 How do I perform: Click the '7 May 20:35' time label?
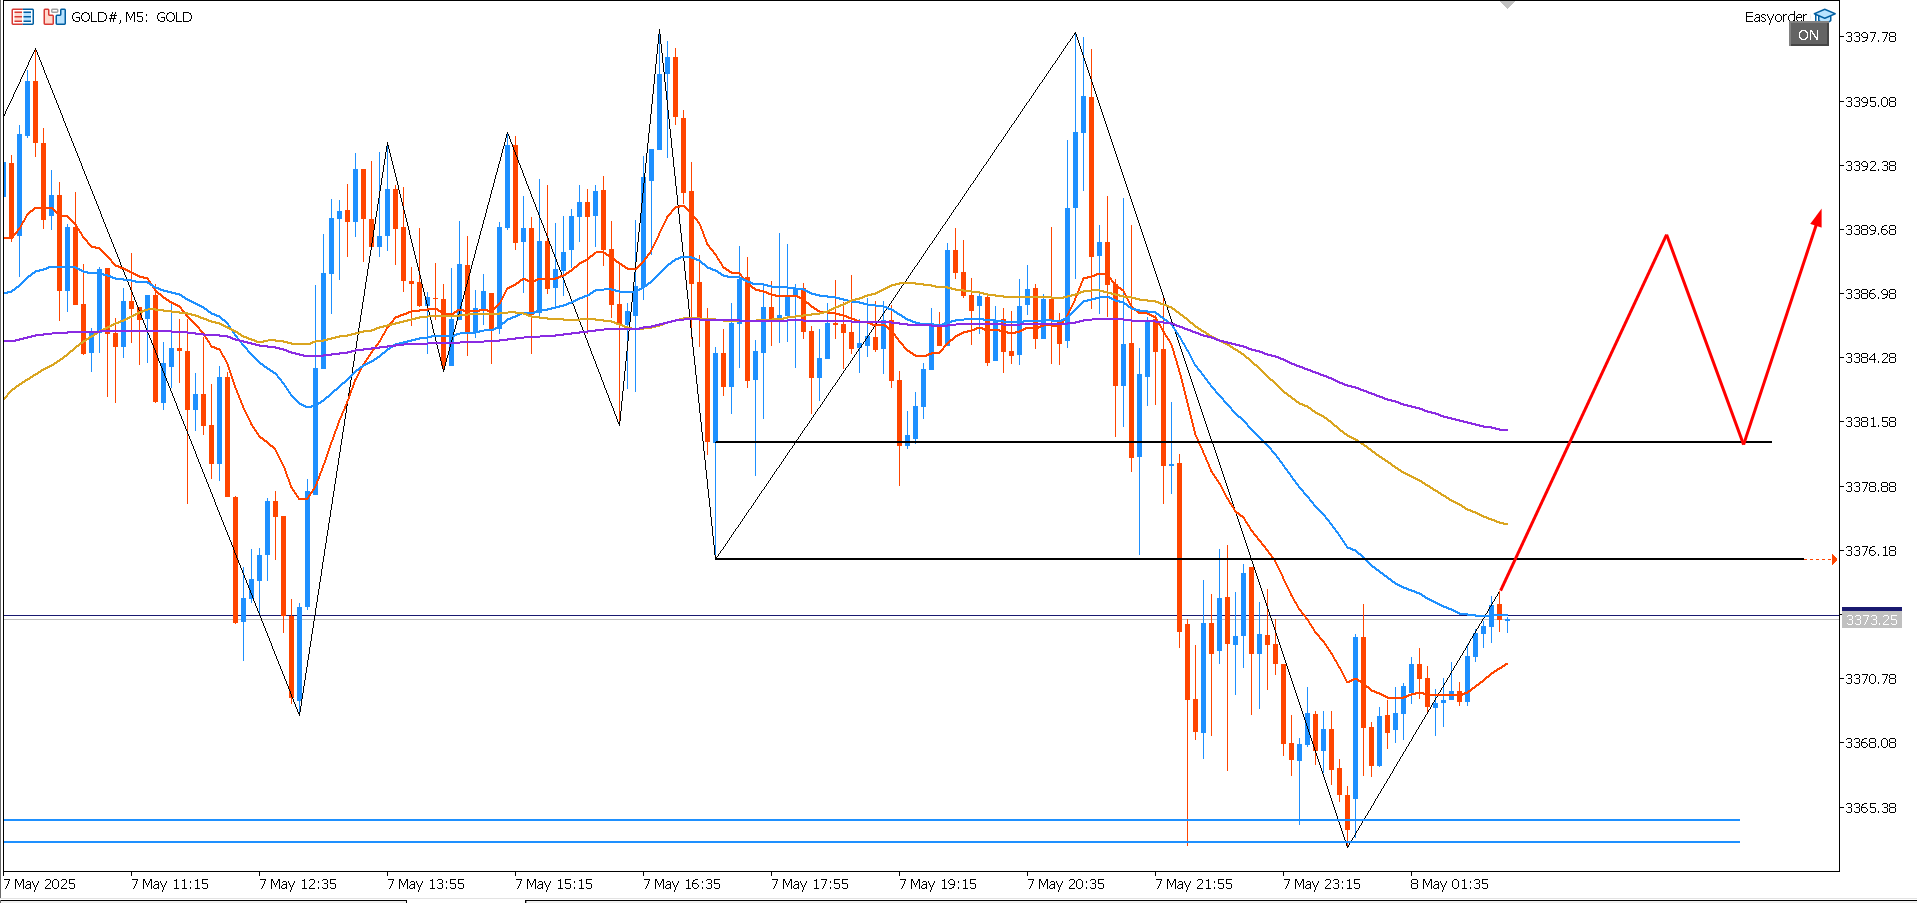(1066, 884)
